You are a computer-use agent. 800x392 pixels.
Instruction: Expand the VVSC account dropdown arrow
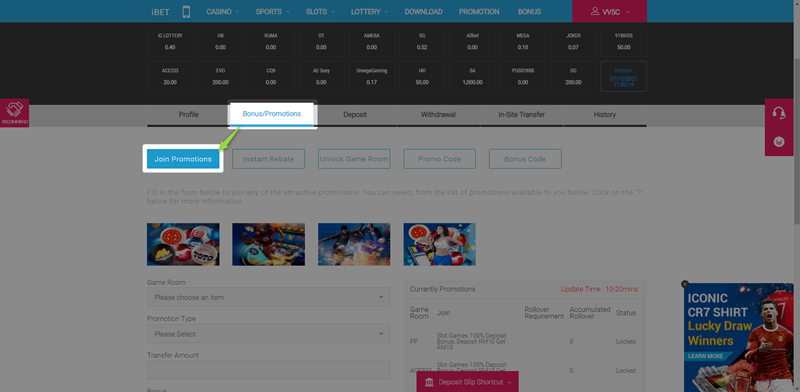(x=628, y=12)
